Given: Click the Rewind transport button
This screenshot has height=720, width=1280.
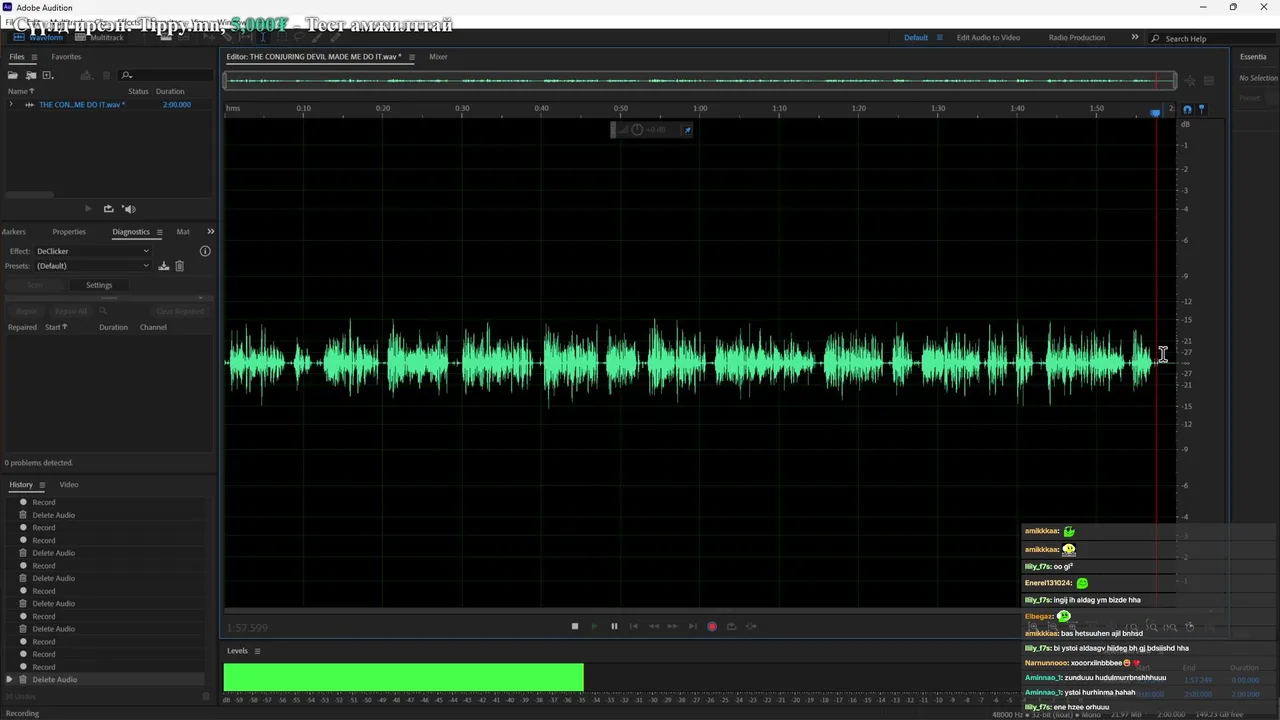Looking at the screenshot, I should [654, 627].
